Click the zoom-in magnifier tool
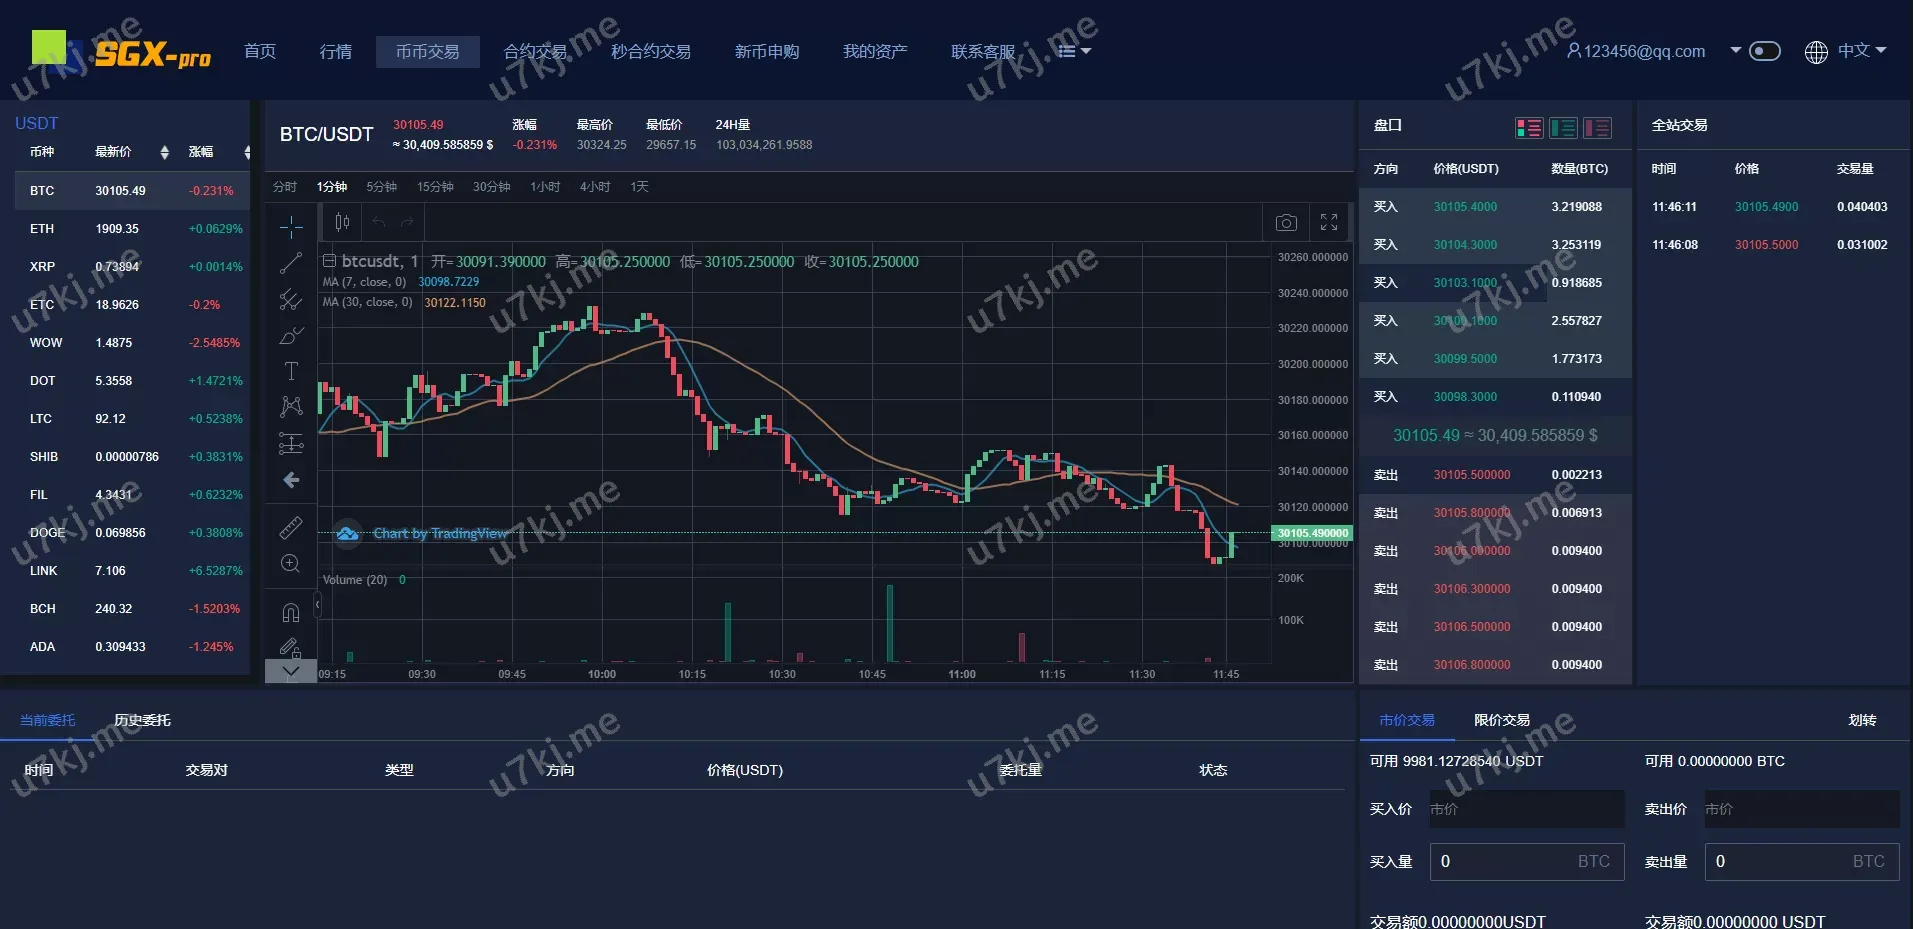This screenshot has height=929, width=1913. (x=291, y=564)
